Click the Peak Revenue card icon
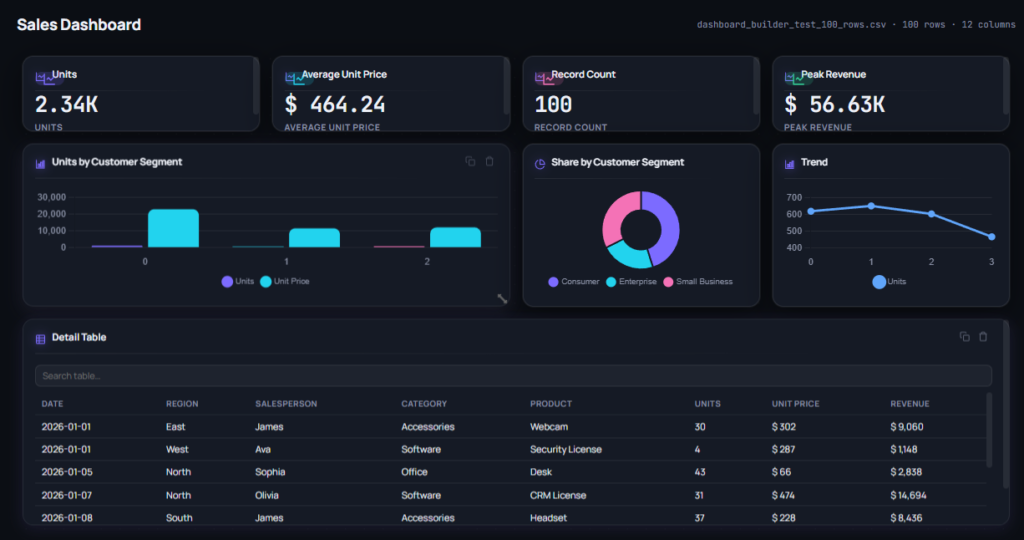The height and width of the screenshot is (540, 1024). click(x=793, y=78)
